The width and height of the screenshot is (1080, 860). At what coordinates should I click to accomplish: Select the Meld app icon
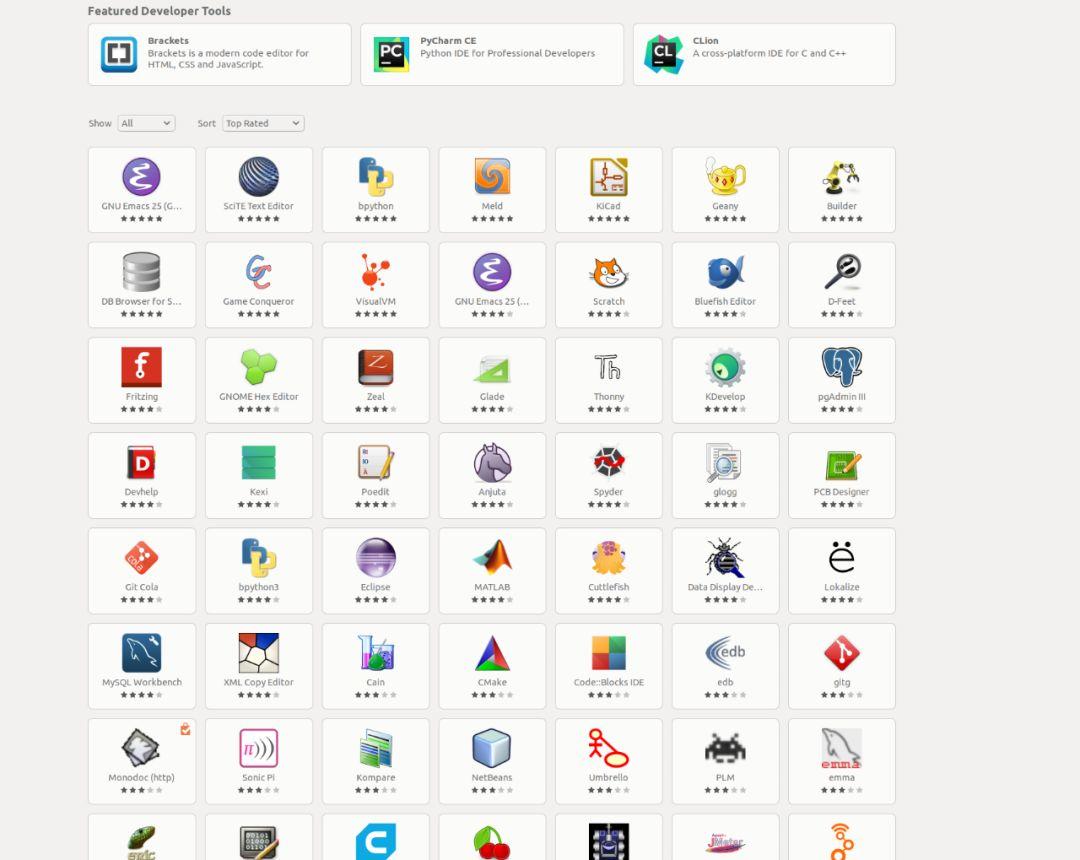pos(492,176)
